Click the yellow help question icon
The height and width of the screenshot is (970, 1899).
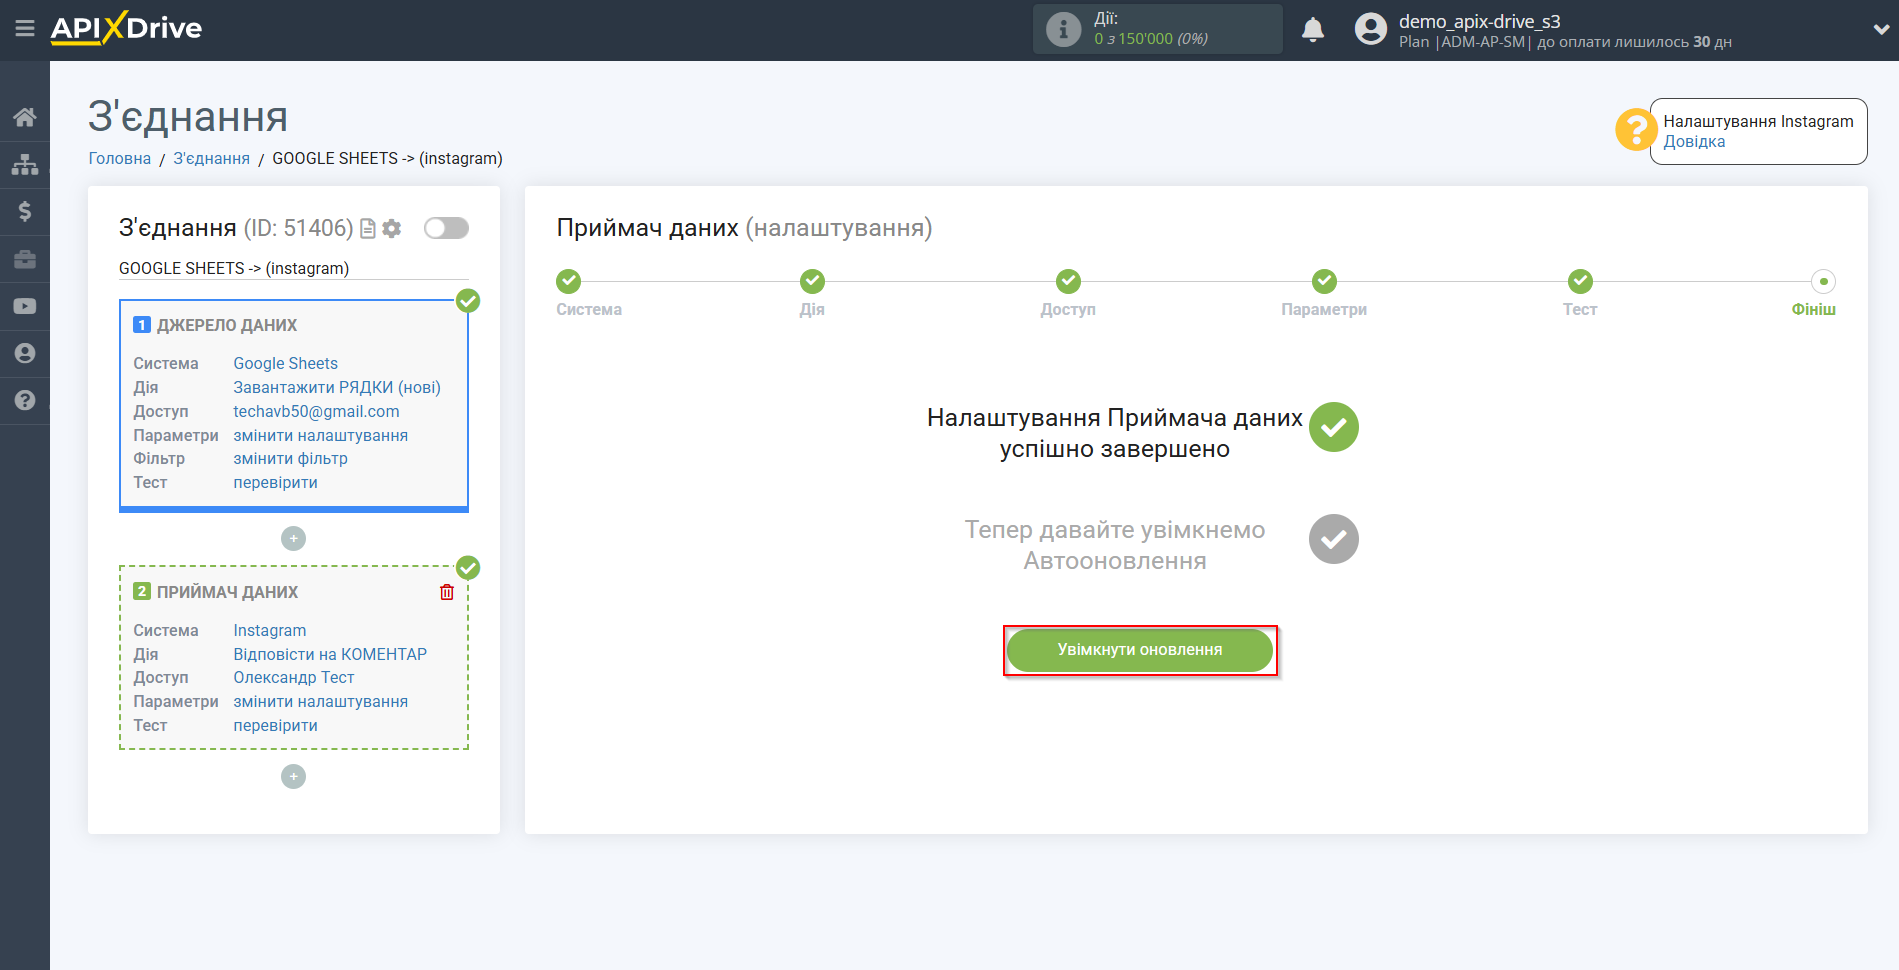[1636, 130]
